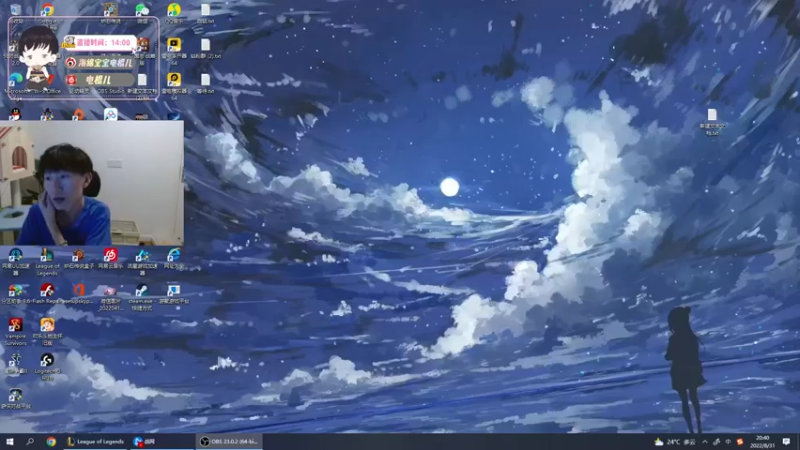
Task: Switch to the OBS 23.0.2 taskbar window
Action: pyautogui.click(x=229, y=441)
